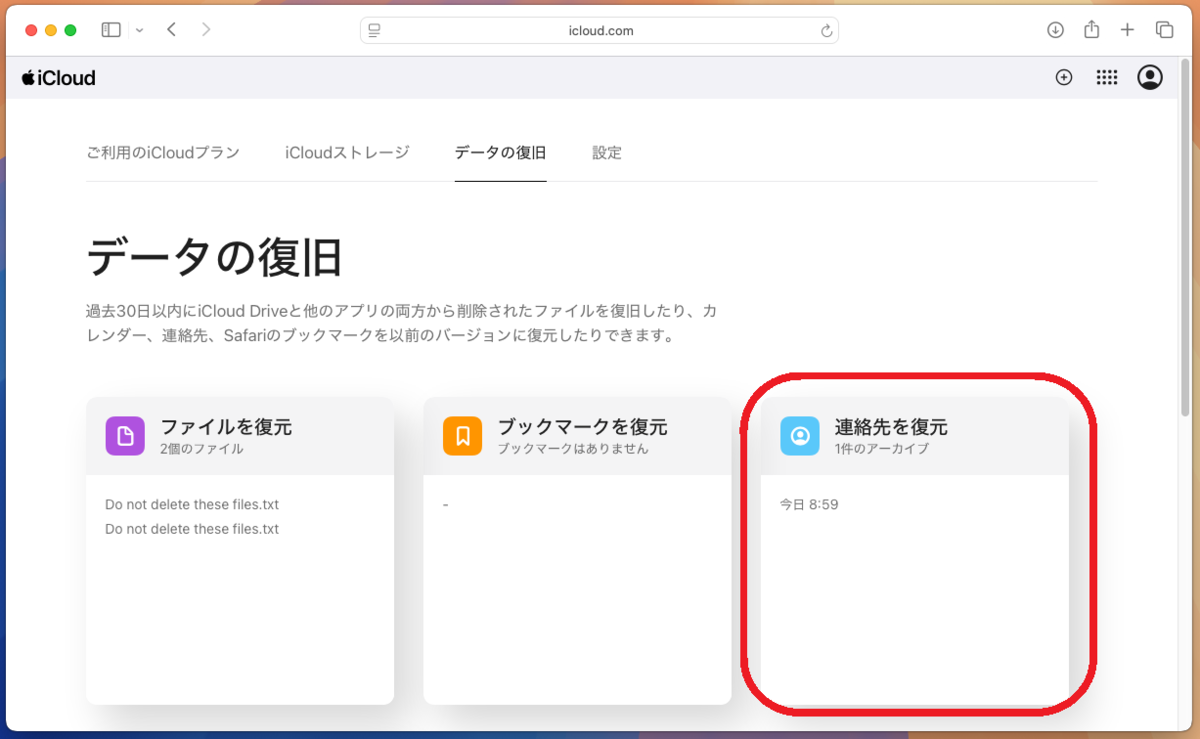This screenshot has height=739, width=1200.
Task: Open 連絡先を復元 card title
Action: coord(891,427)
